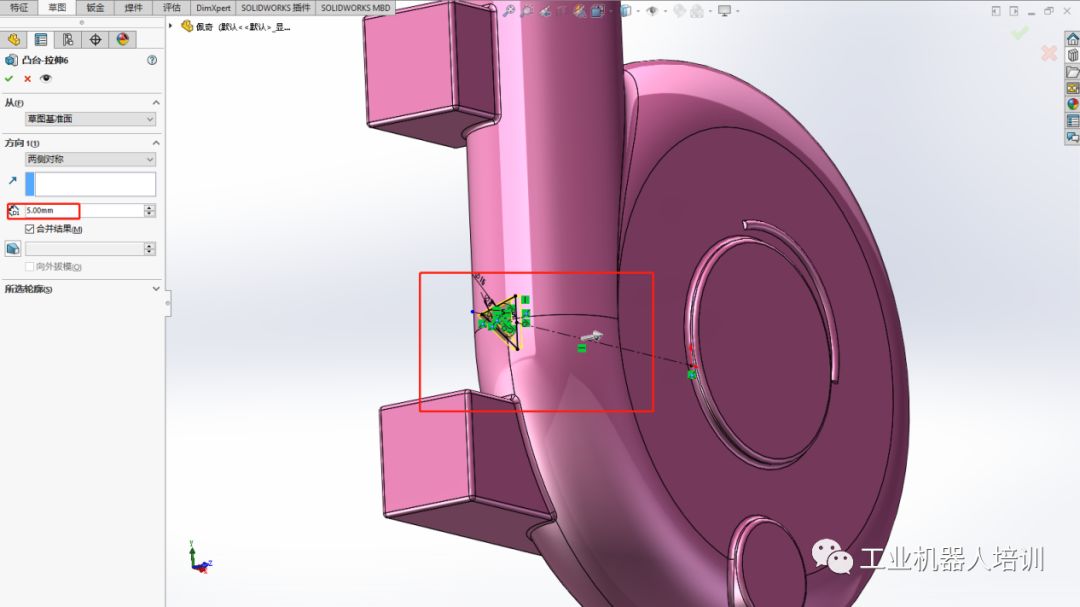Expand the 所选轮廓 section chevron

[156, 289]
